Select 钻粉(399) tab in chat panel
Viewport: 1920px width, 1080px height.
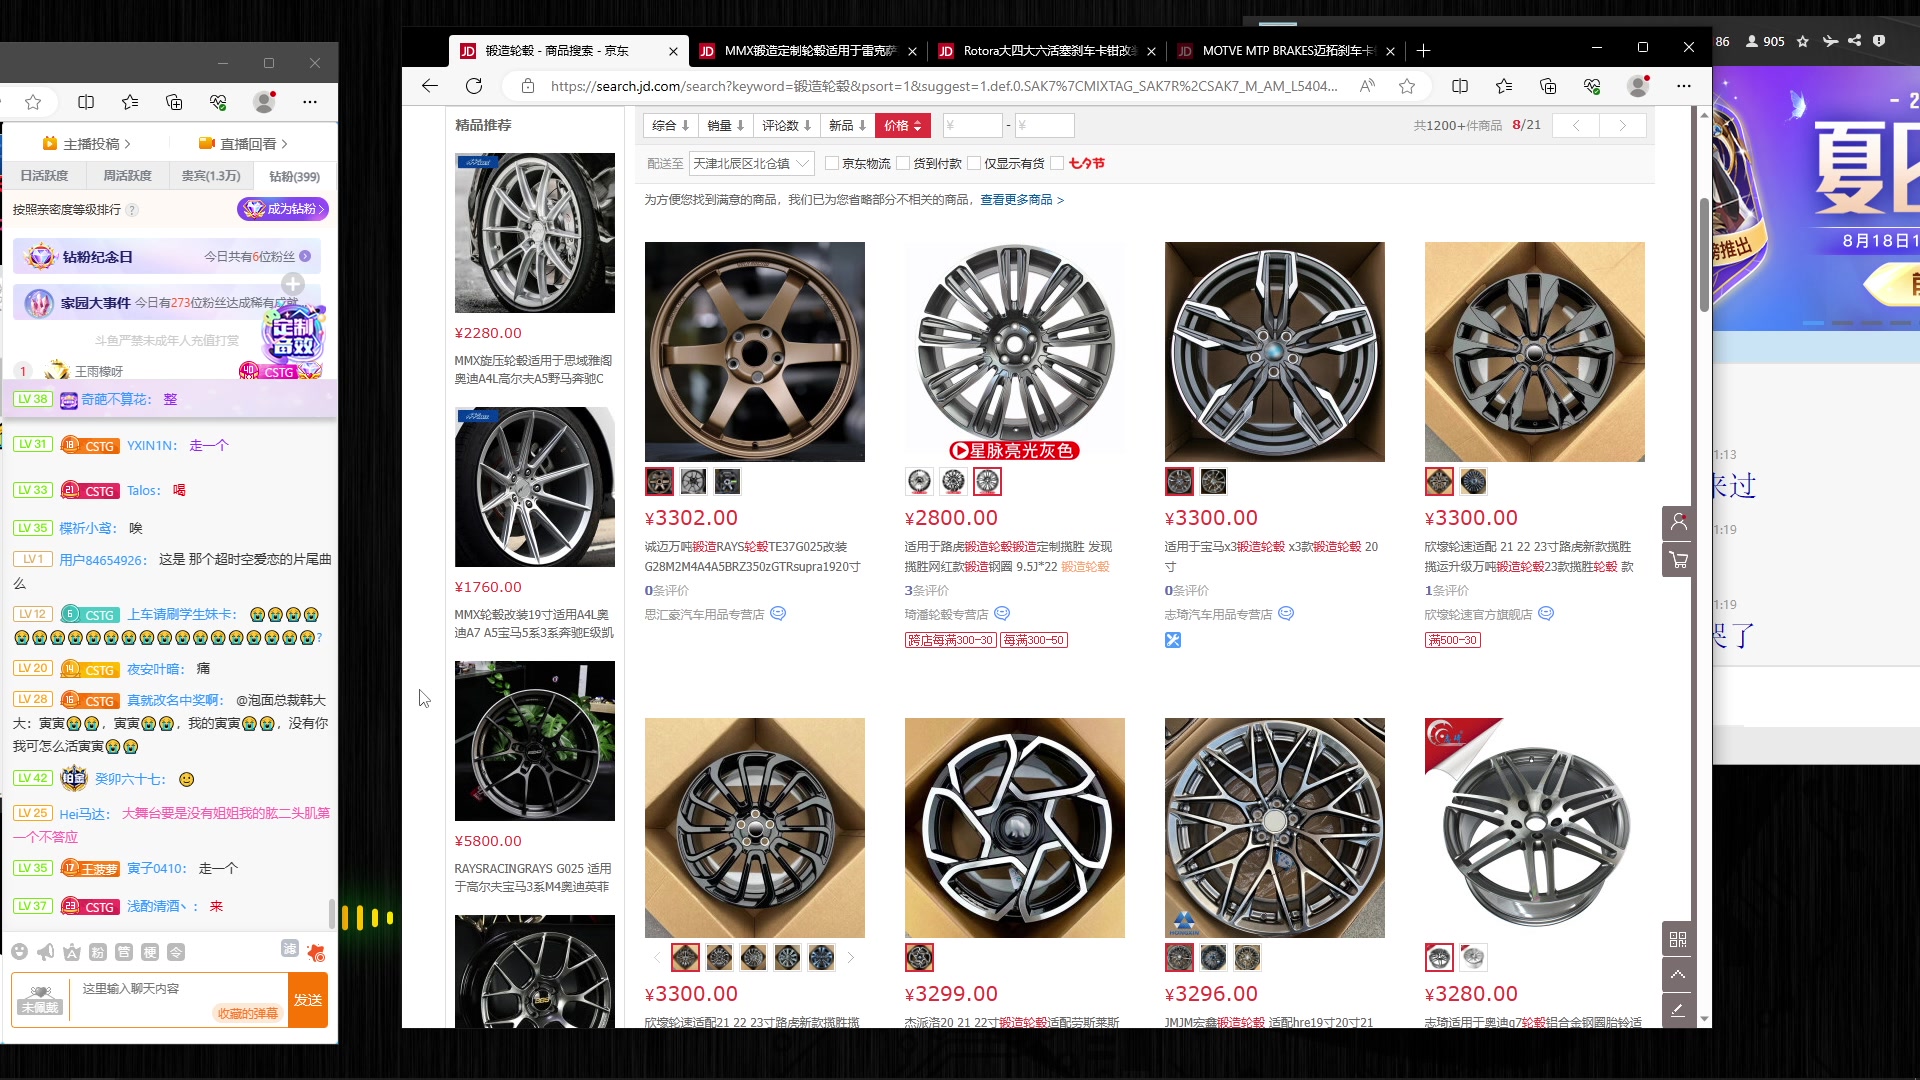coord(294,176)
